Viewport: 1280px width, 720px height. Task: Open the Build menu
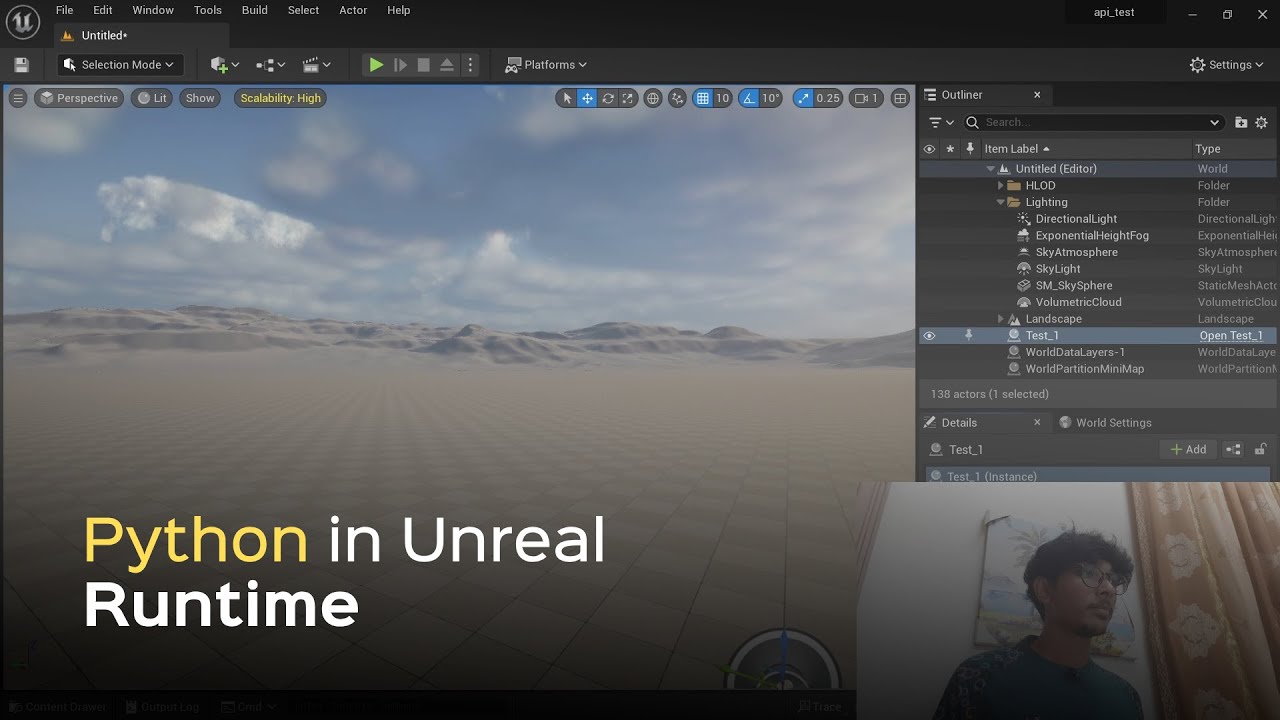255,10
